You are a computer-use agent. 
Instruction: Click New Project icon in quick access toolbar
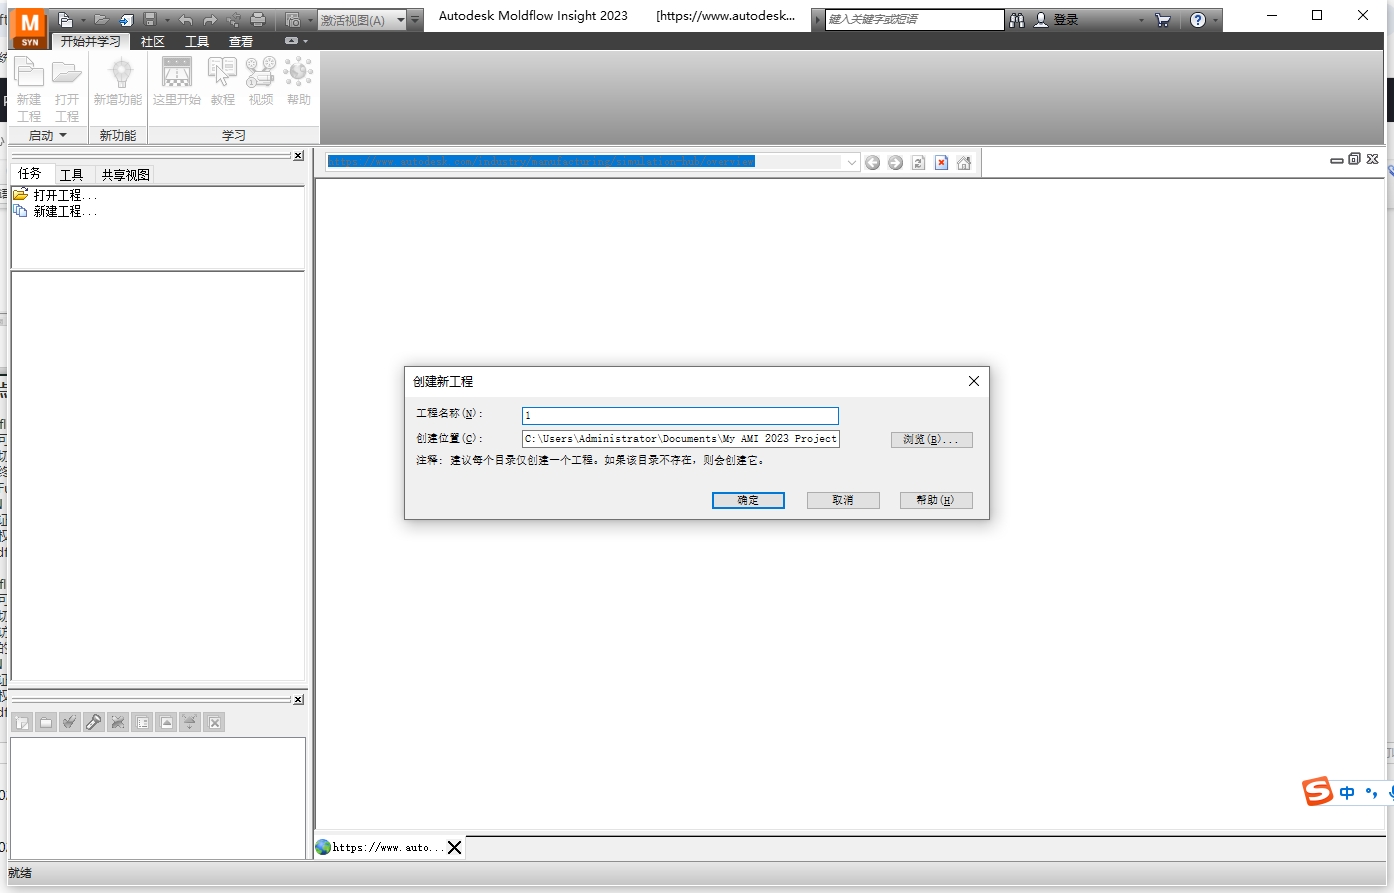coord(65,20)
